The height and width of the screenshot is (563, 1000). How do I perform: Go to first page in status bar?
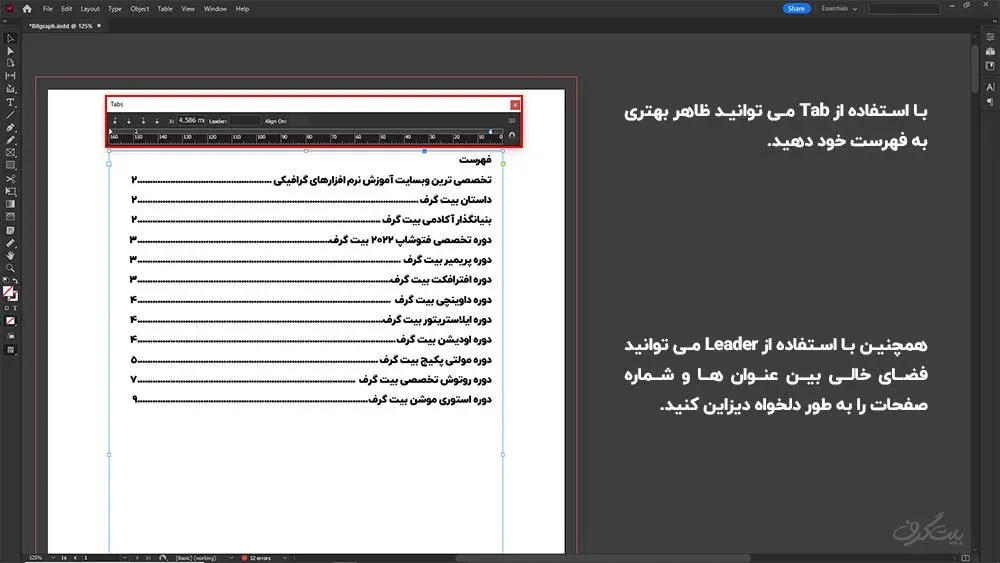[64, 558]
